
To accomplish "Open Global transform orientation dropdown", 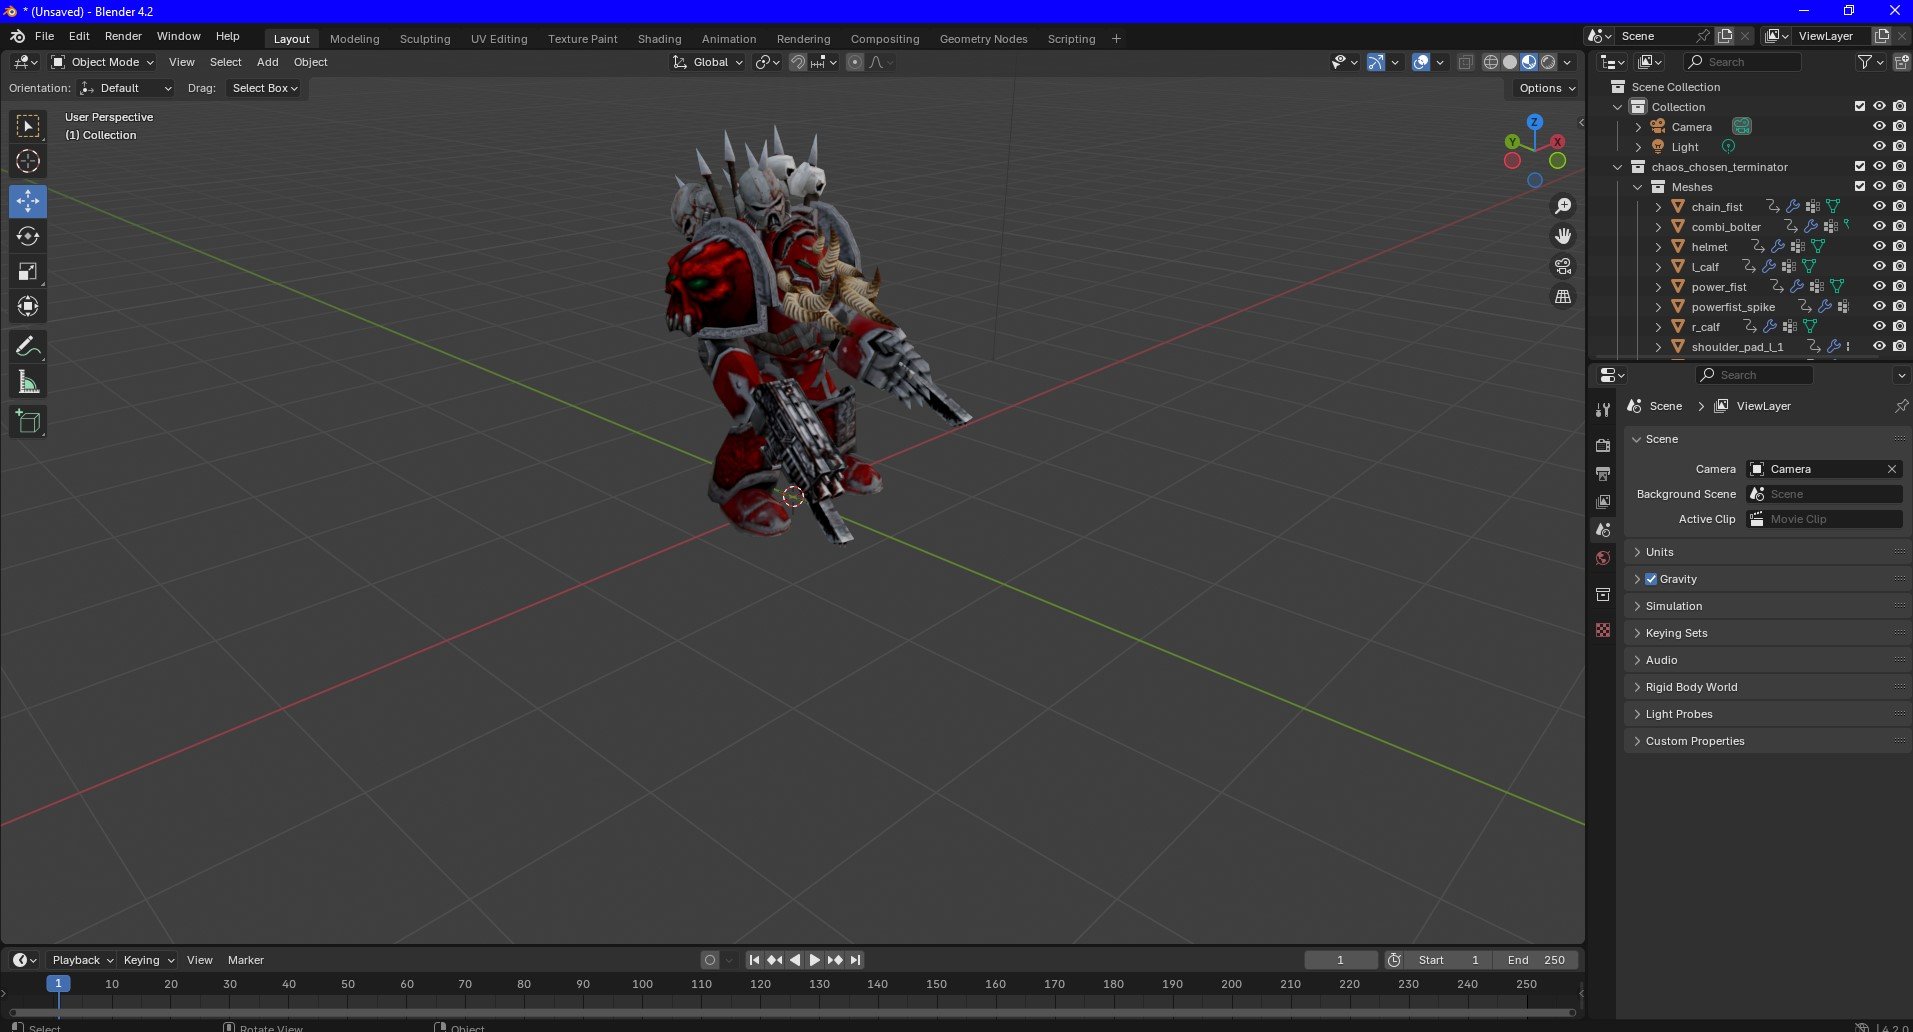I will 708,62.
